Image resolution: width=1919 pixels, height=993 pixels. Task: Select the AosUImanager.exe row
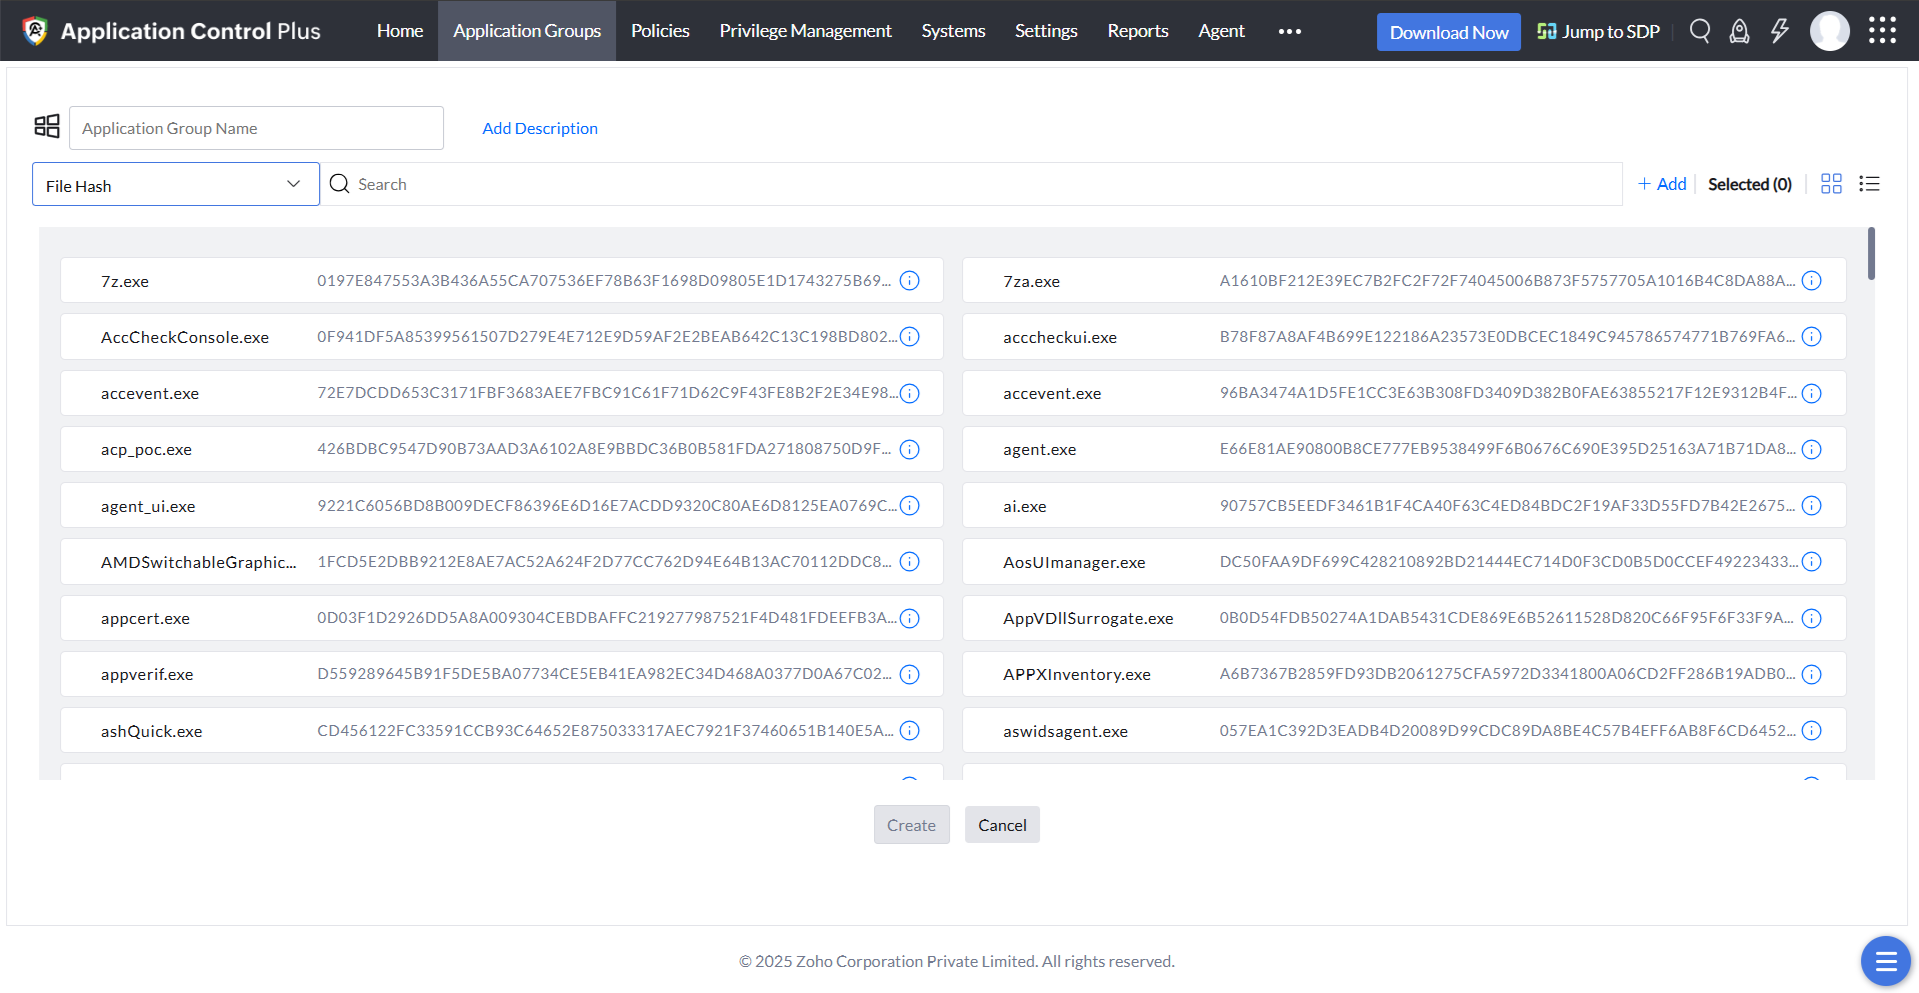(x=1404, y=562)
